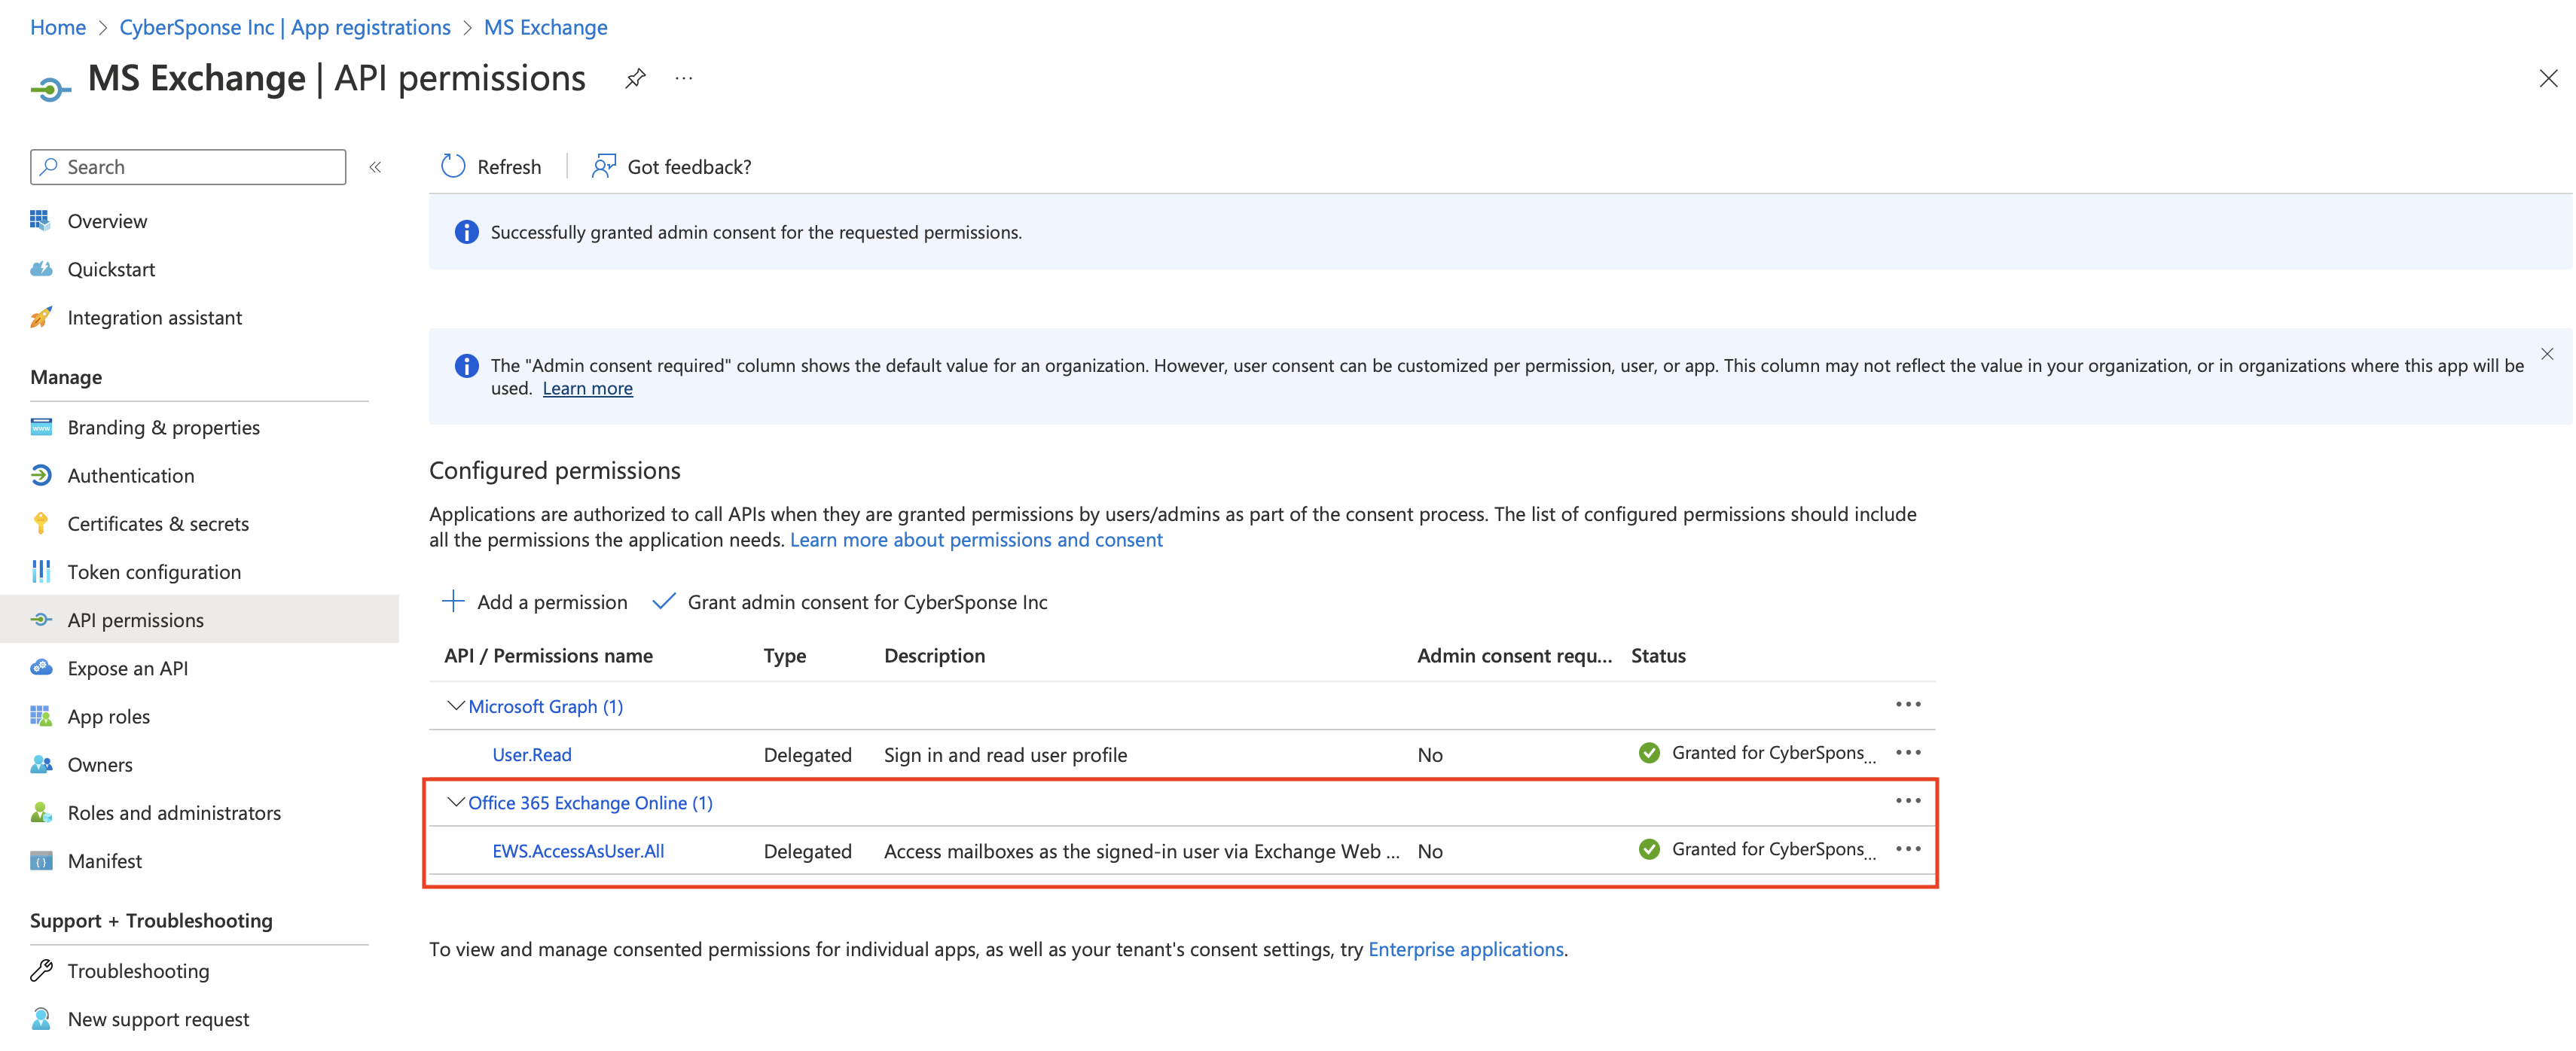Open ellipsis menu for EWS.AccessAsUser.All row
Viewport: 2576px width, 1051px height.
click(x=1907, y=848)
